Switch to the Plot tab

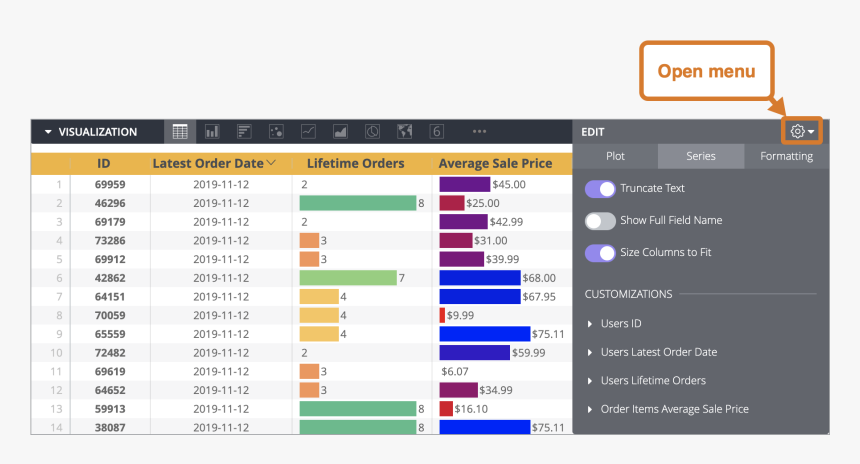point(615,156)
